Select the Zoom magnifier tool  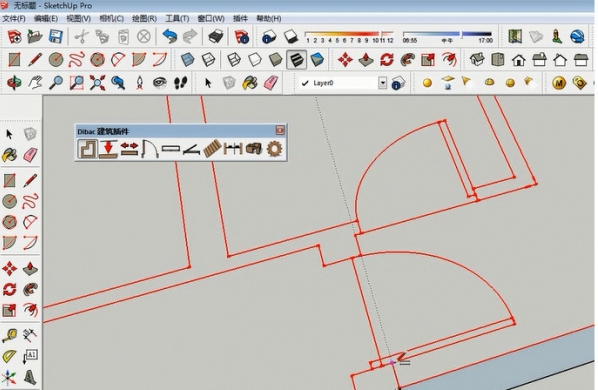click(56, 83)
